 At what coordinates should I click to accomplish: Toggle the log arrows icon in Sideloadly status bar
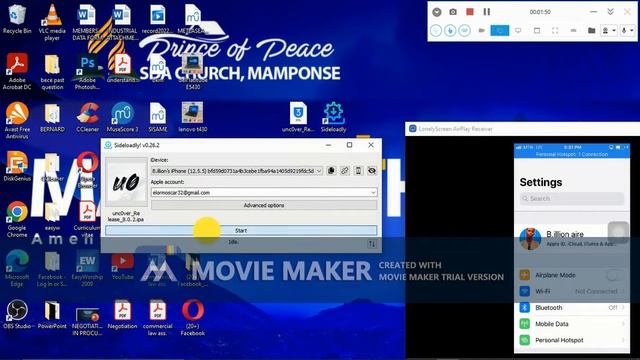[371, 244]
